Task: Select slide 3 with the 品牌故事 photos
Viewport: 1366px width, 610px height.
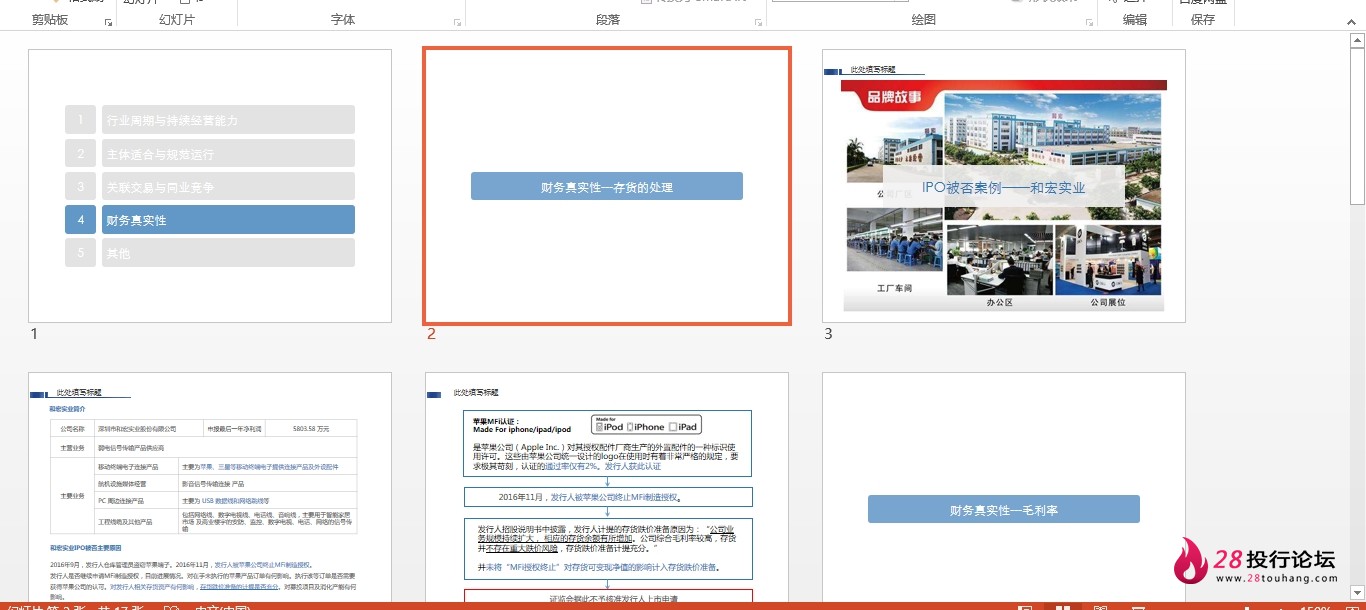Action: point(1003,186)
